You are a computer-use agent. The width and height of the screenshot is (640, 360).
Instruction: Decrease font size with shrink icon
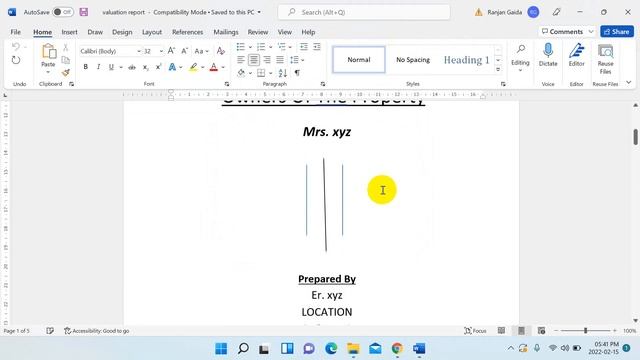pos(184,51)
